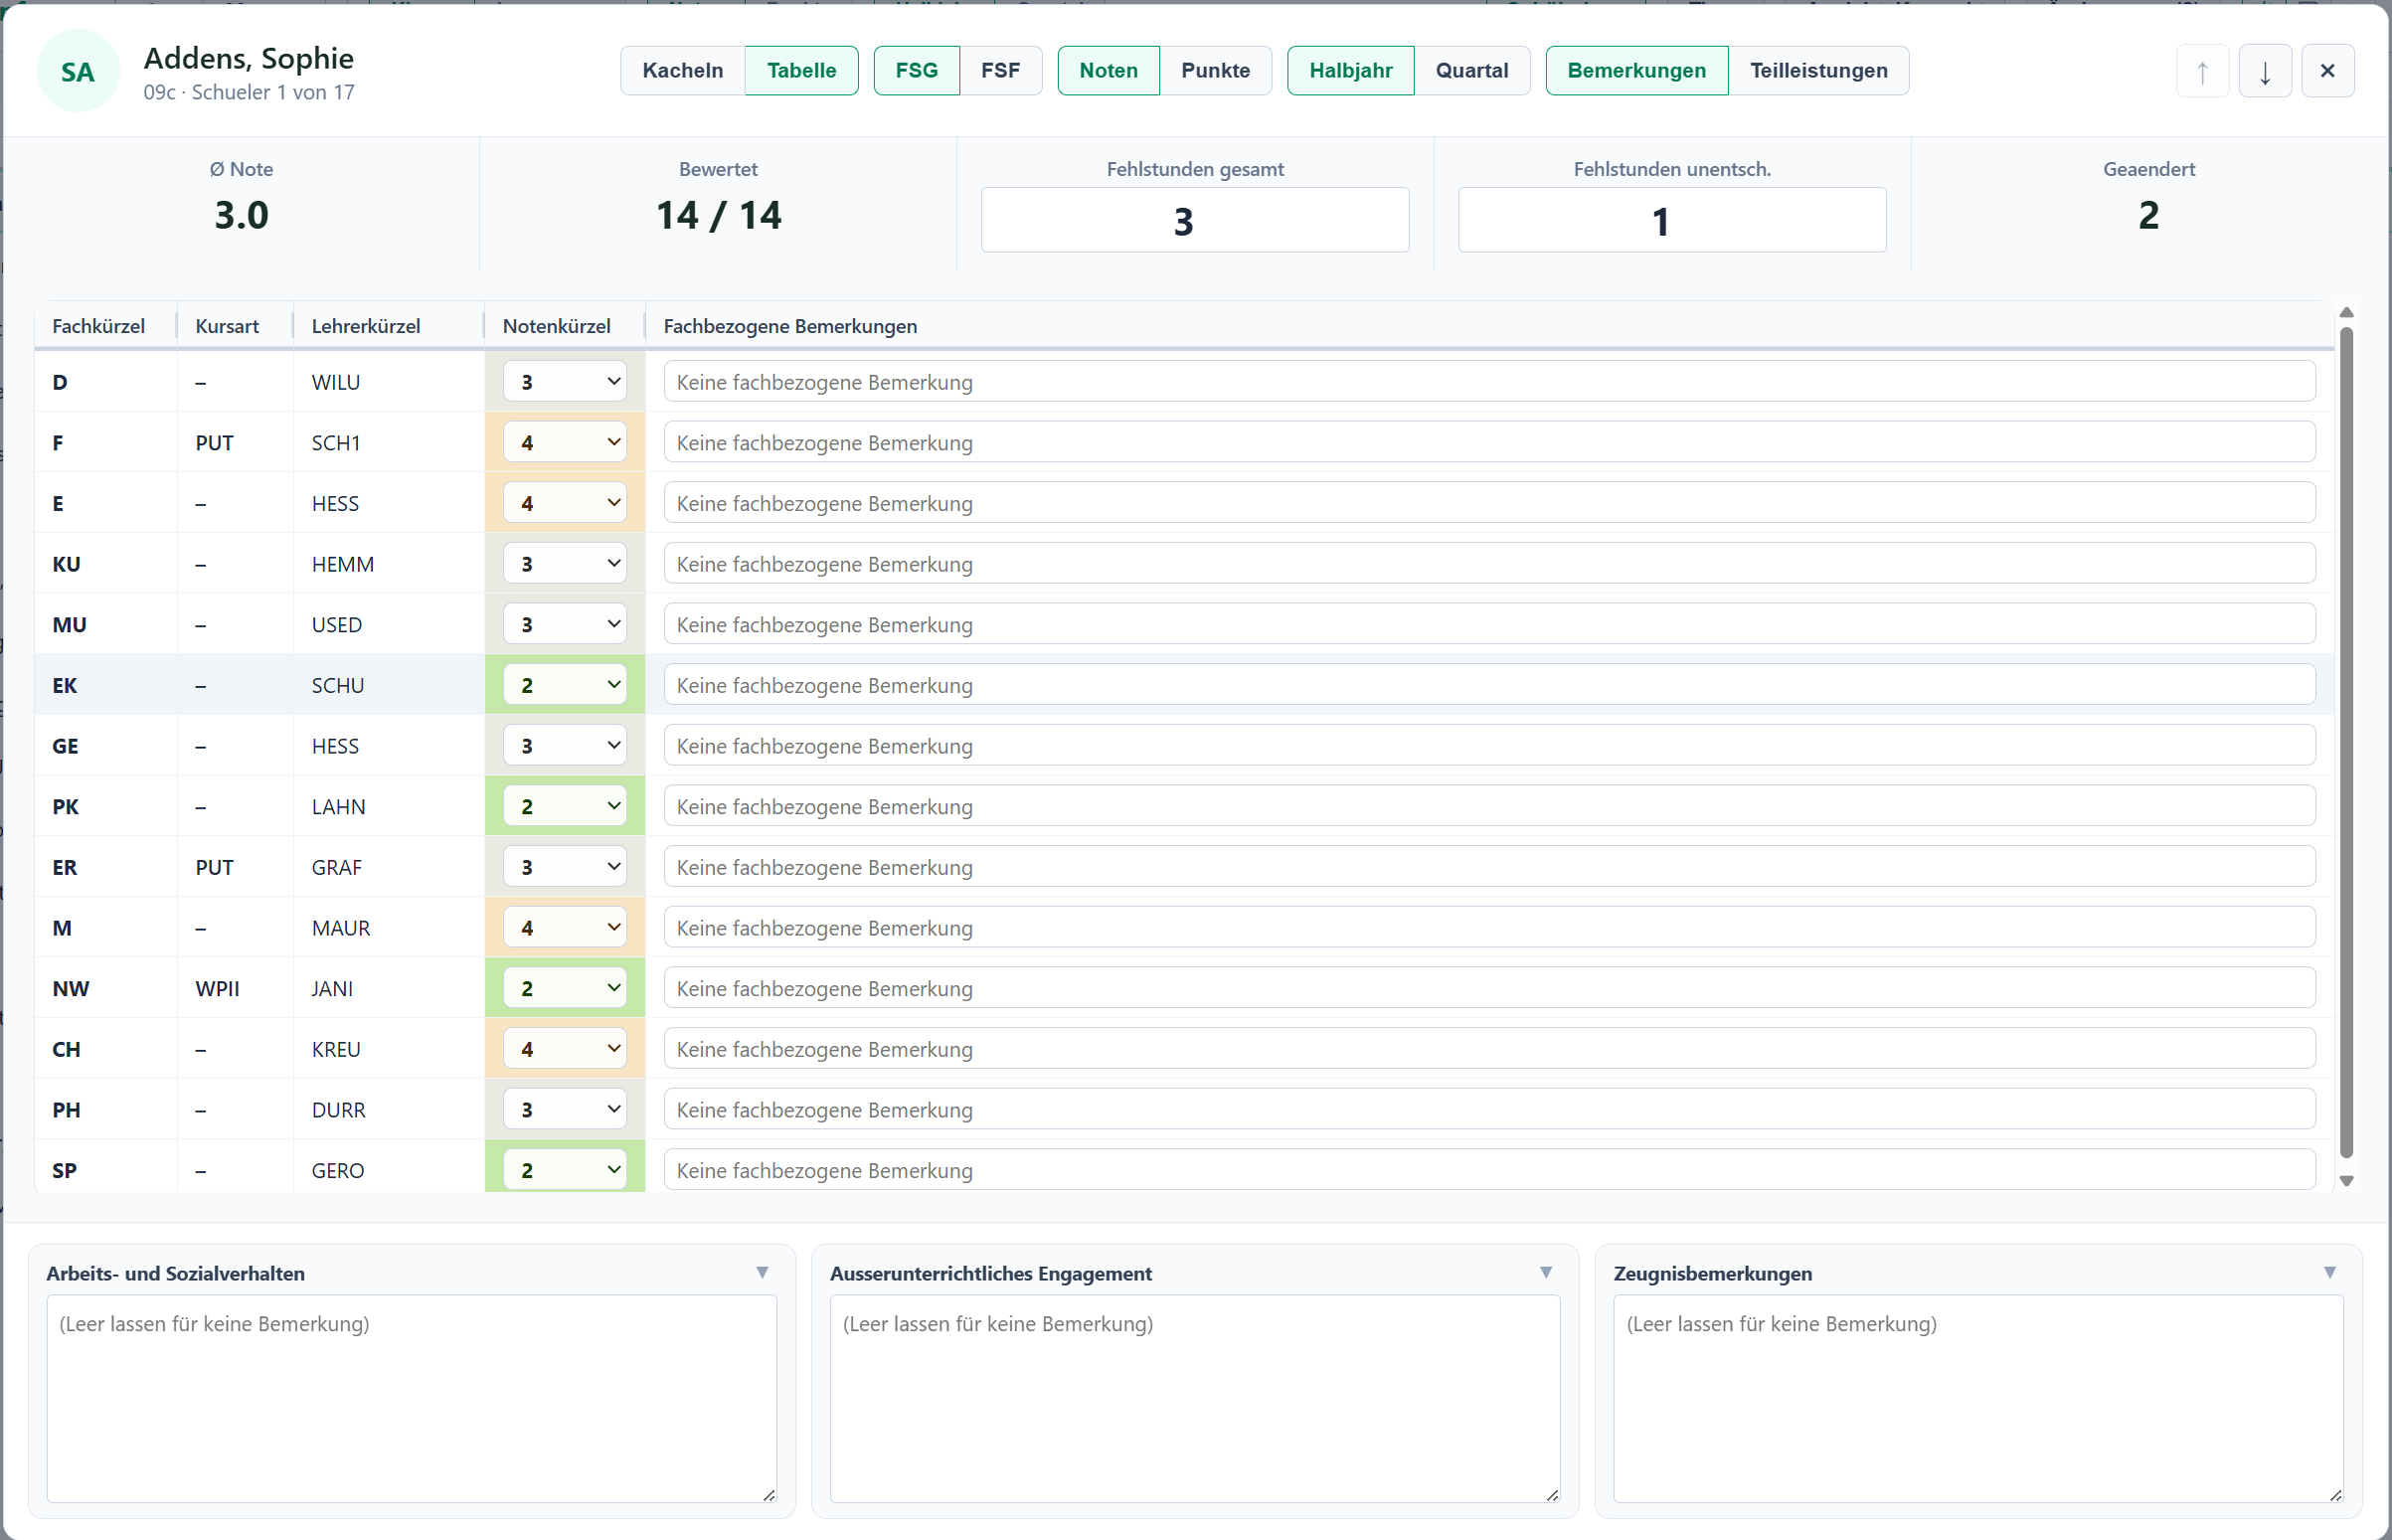Image resolution: width=2392 pixels, height=1540 pixels.
Task: Switch period to Quartal
Action: tap(1472, 71)
